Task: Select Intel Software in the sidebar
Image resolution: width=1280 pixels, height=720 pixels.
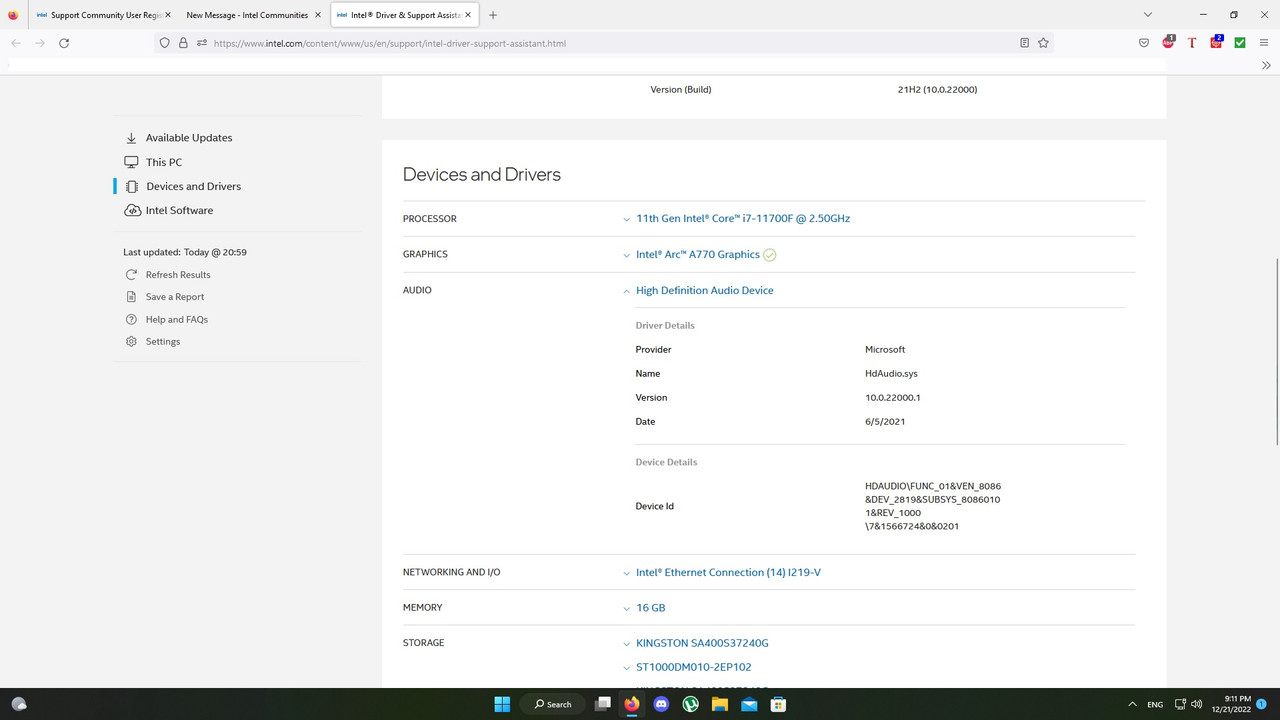Action: pyautogui.click(x=179, y=210)
